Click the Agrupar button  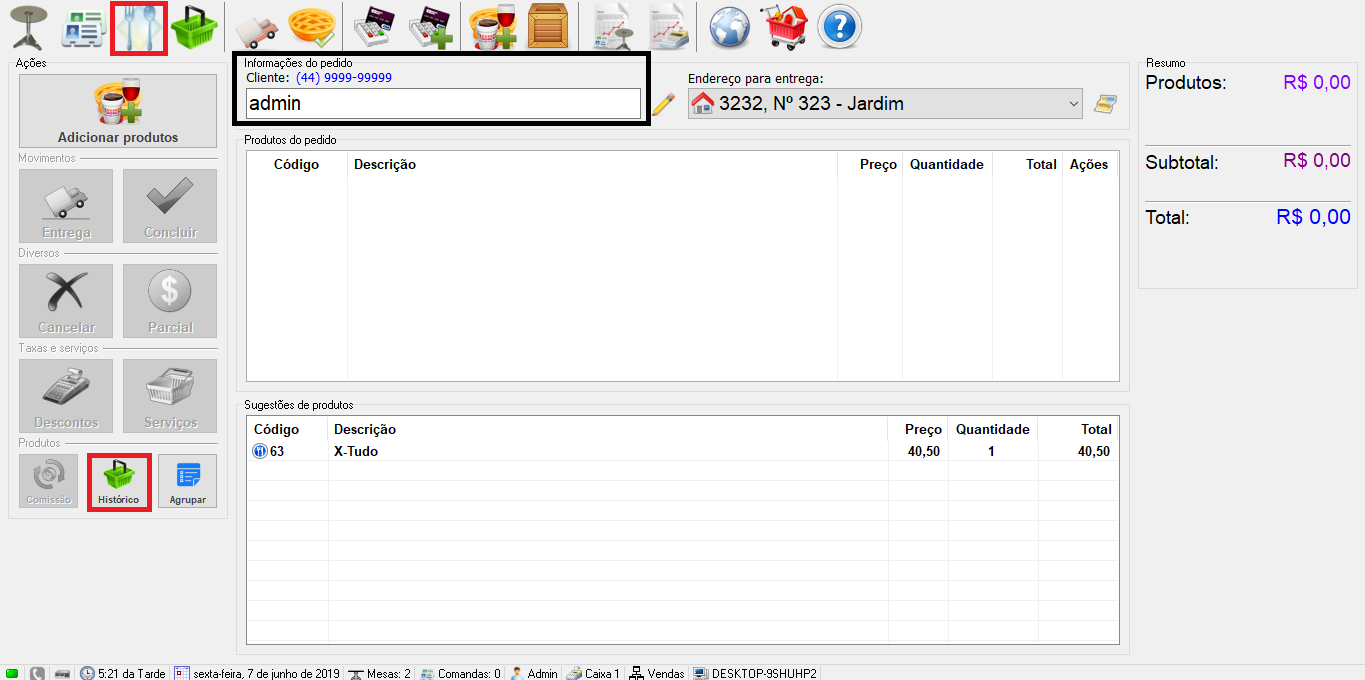pyautogui.click(x=187, y=482)
